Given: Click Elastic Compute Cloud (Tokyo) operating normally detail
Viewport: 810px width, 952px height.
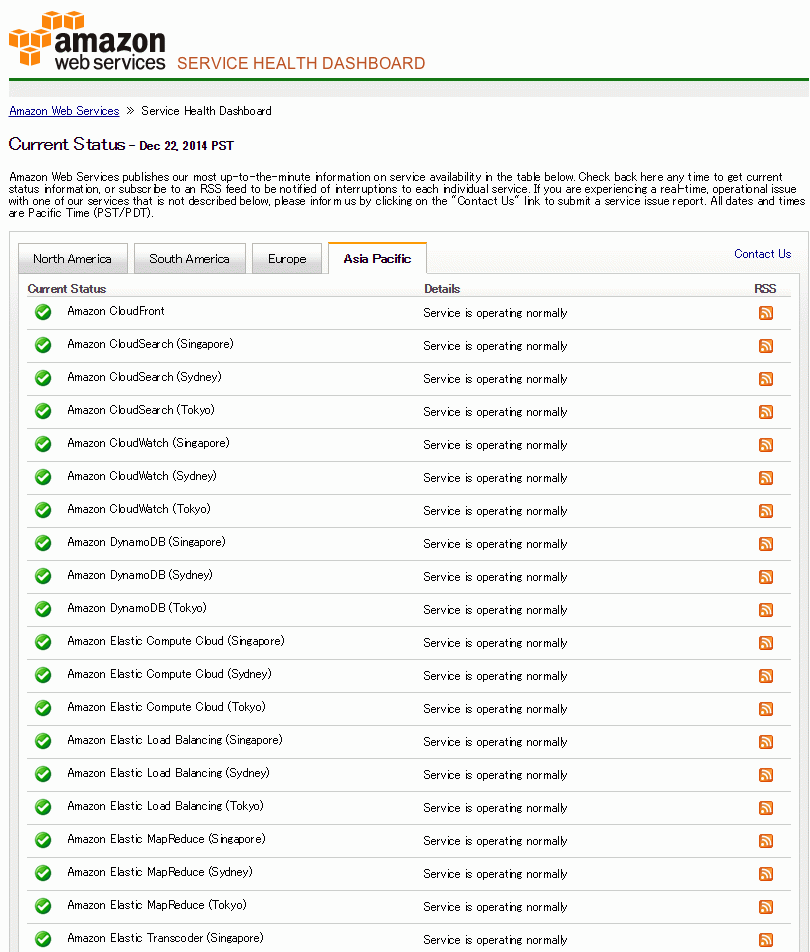Looking at the screenshot, I should (x=495, y=709).
